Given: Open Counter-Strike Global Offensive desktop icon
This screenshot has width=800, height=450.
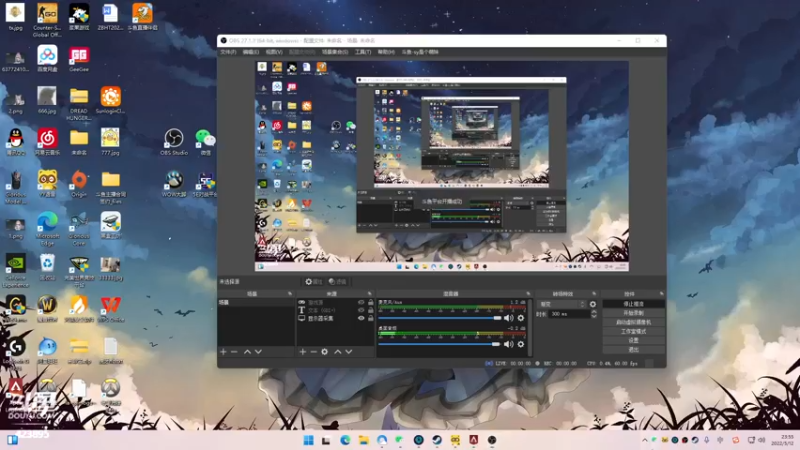Looking at the screenshot, I should [47, 19].
